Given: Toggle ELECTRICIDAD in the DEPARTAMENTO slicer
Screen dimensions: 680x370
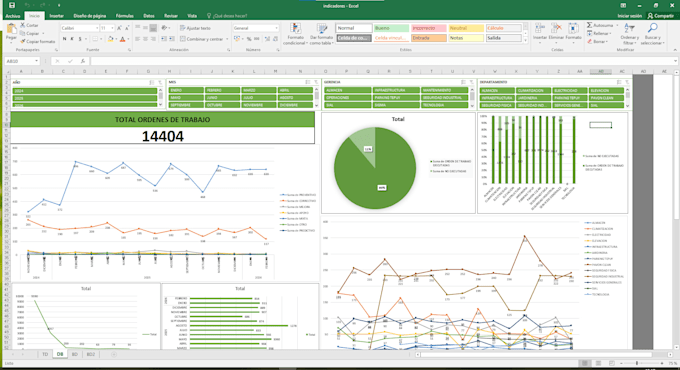Looking at the screenshot, I should pos(569,91).
